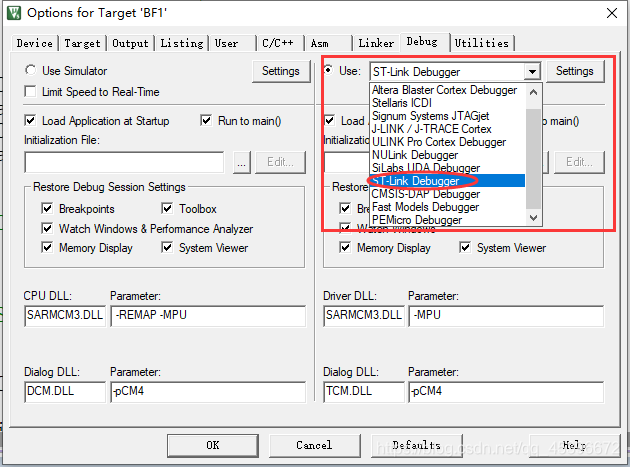Choose ULINK Pro Cortex Debugger
The width and height of the screenshot is (630, 467).
447,142
